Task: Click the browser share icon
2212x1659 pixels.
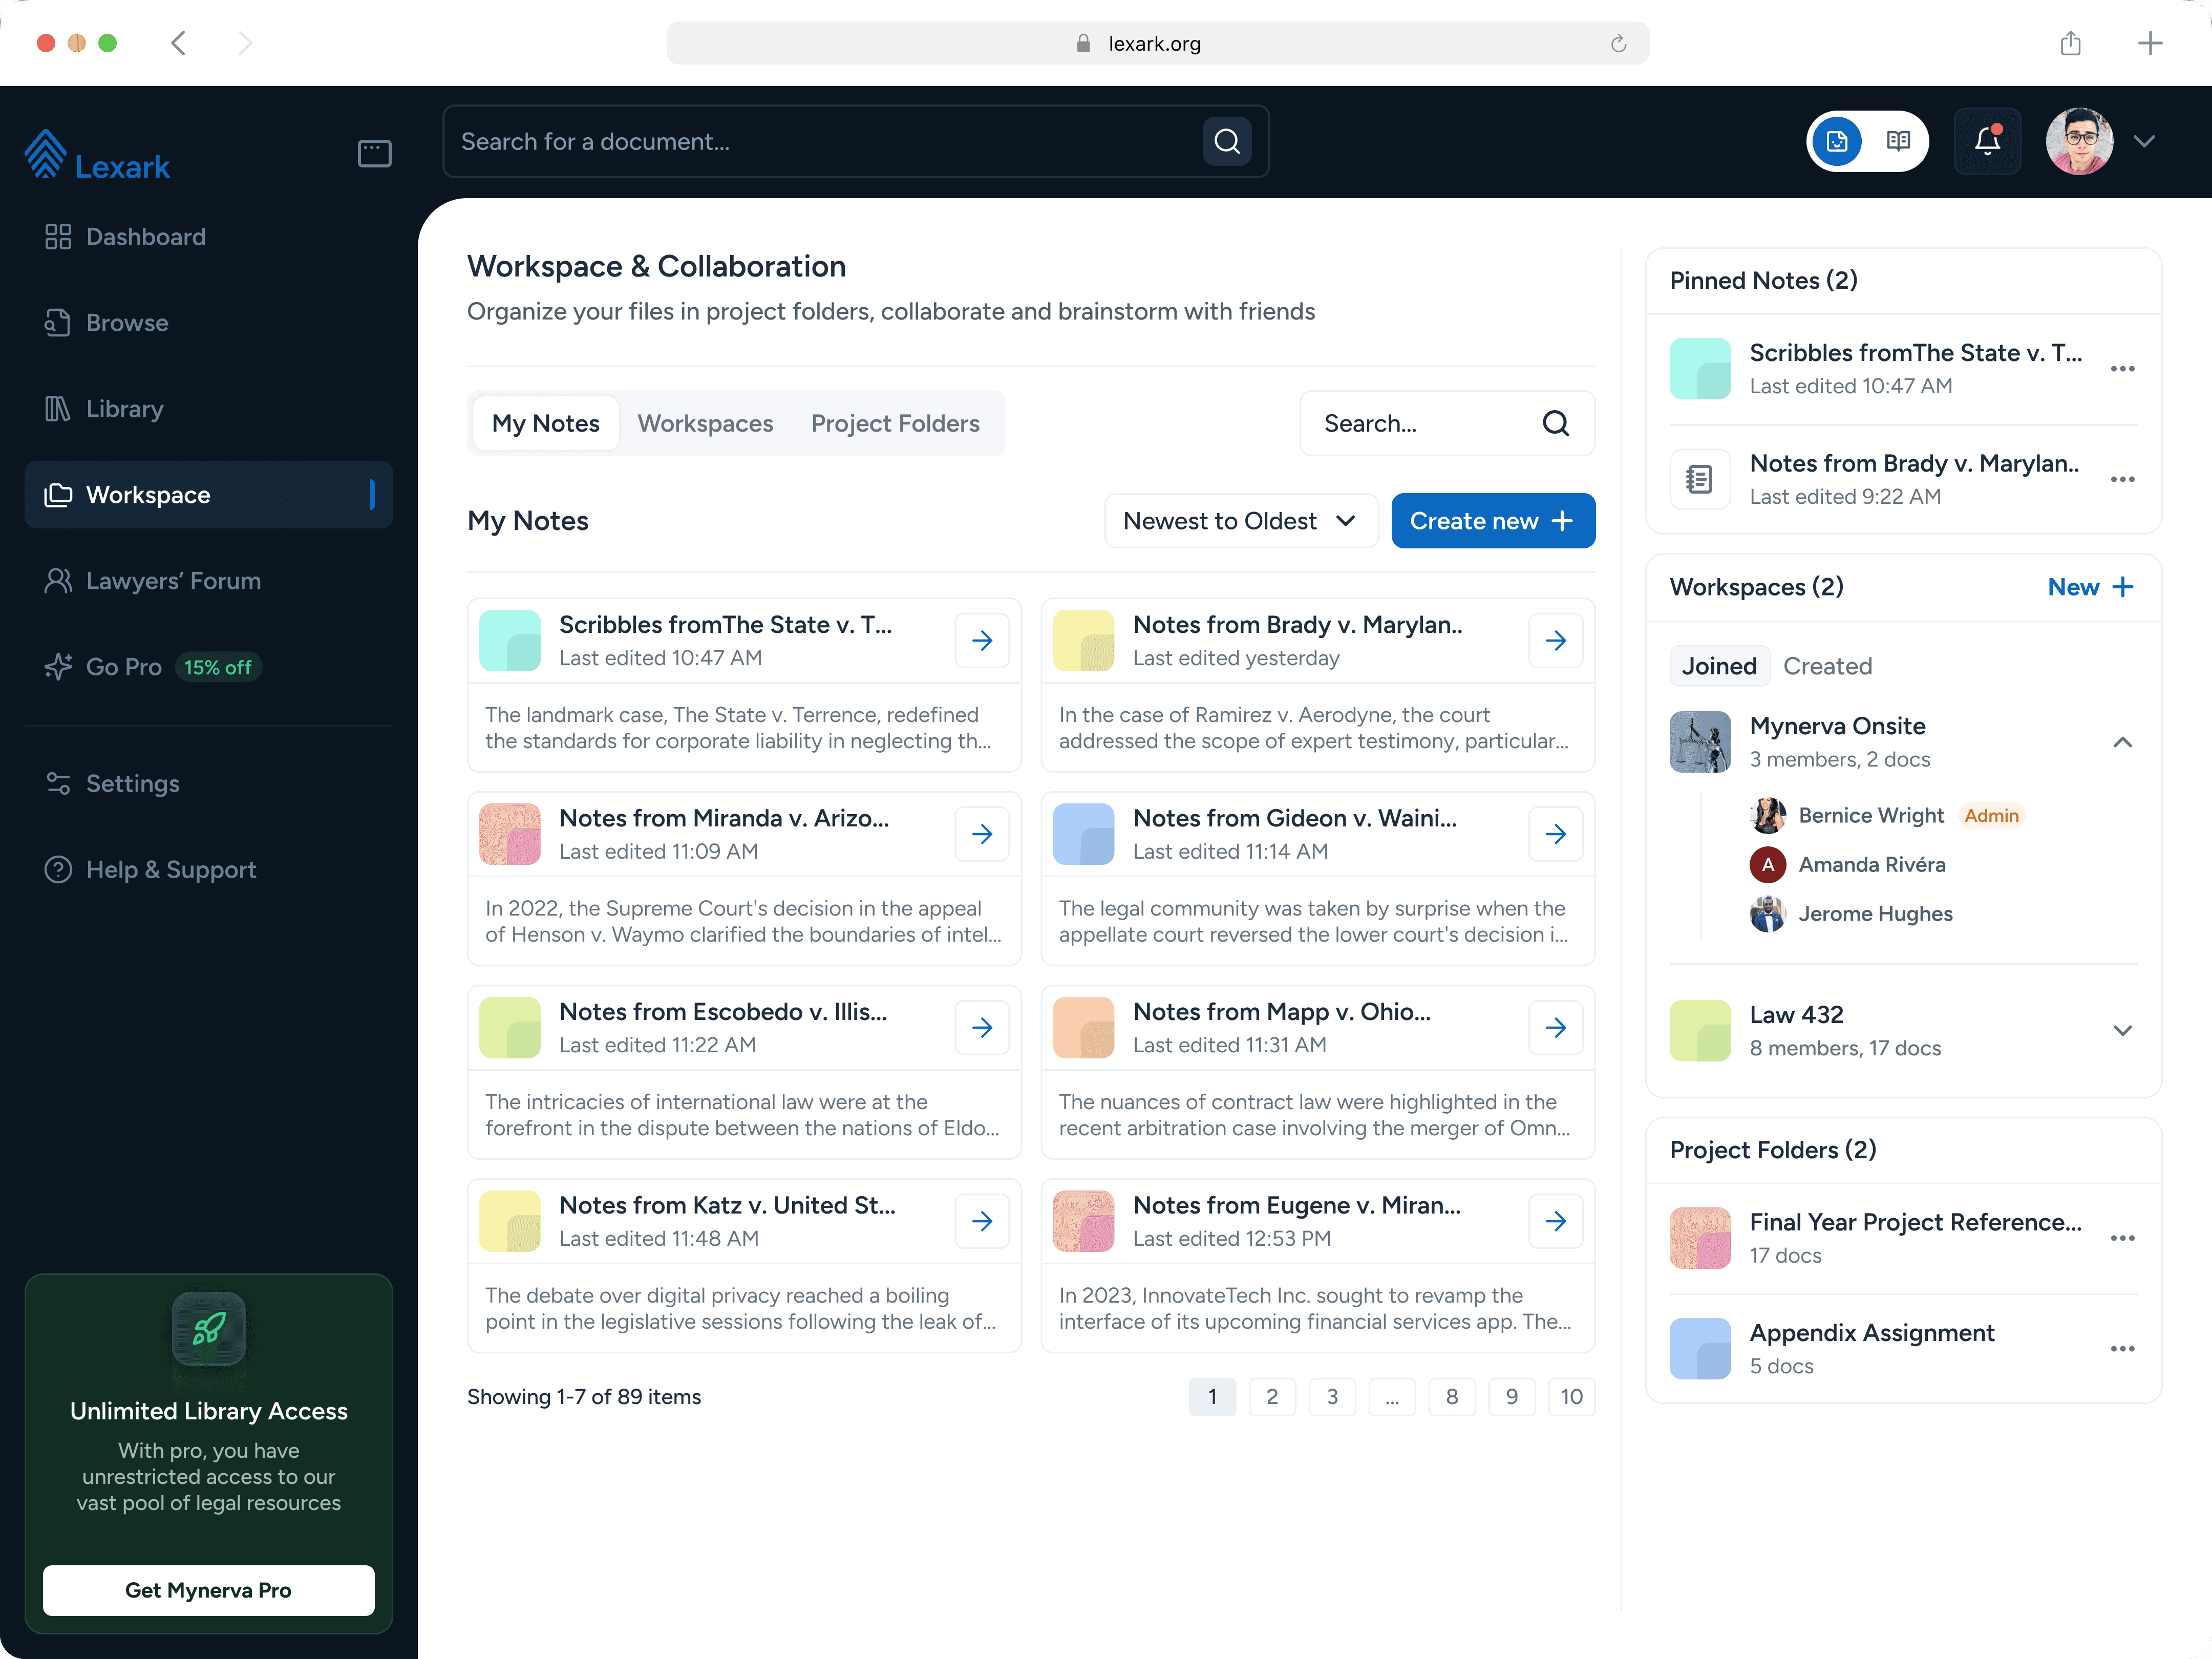Action: [x=2070, y=43]
